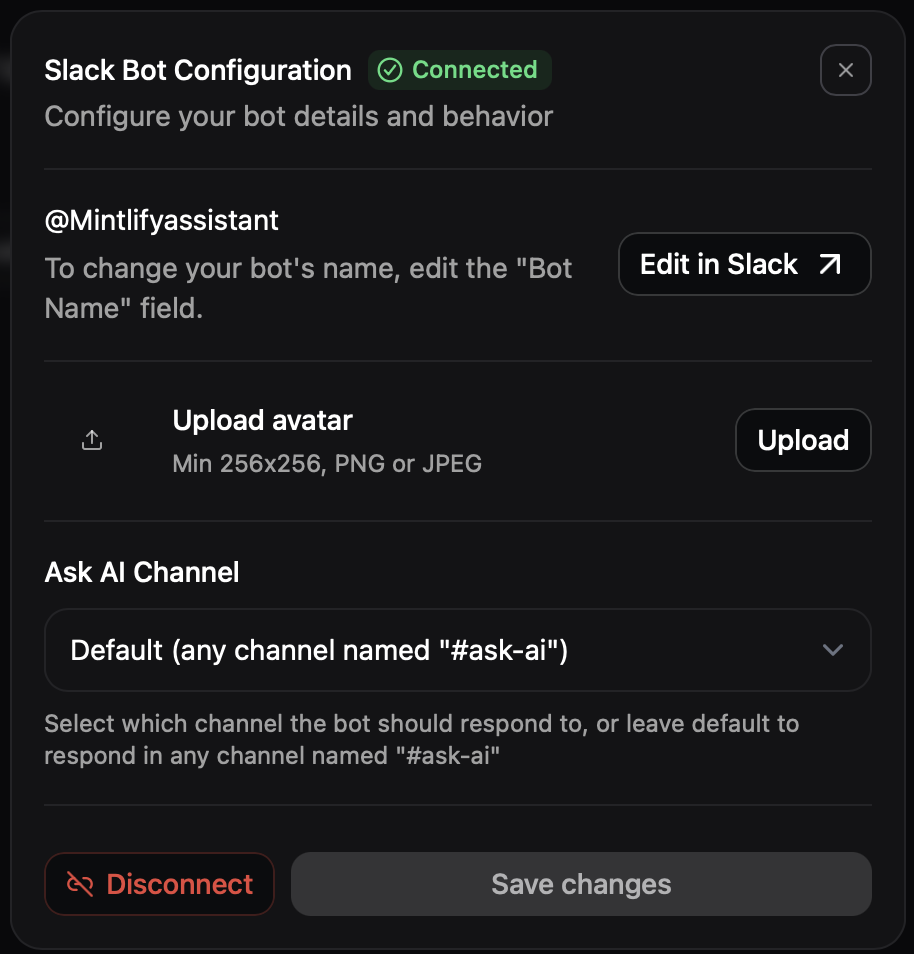This screenshot has height=954, width=914.
Task: Click the X icon in the top corner
Action: (x=845, y=70)
